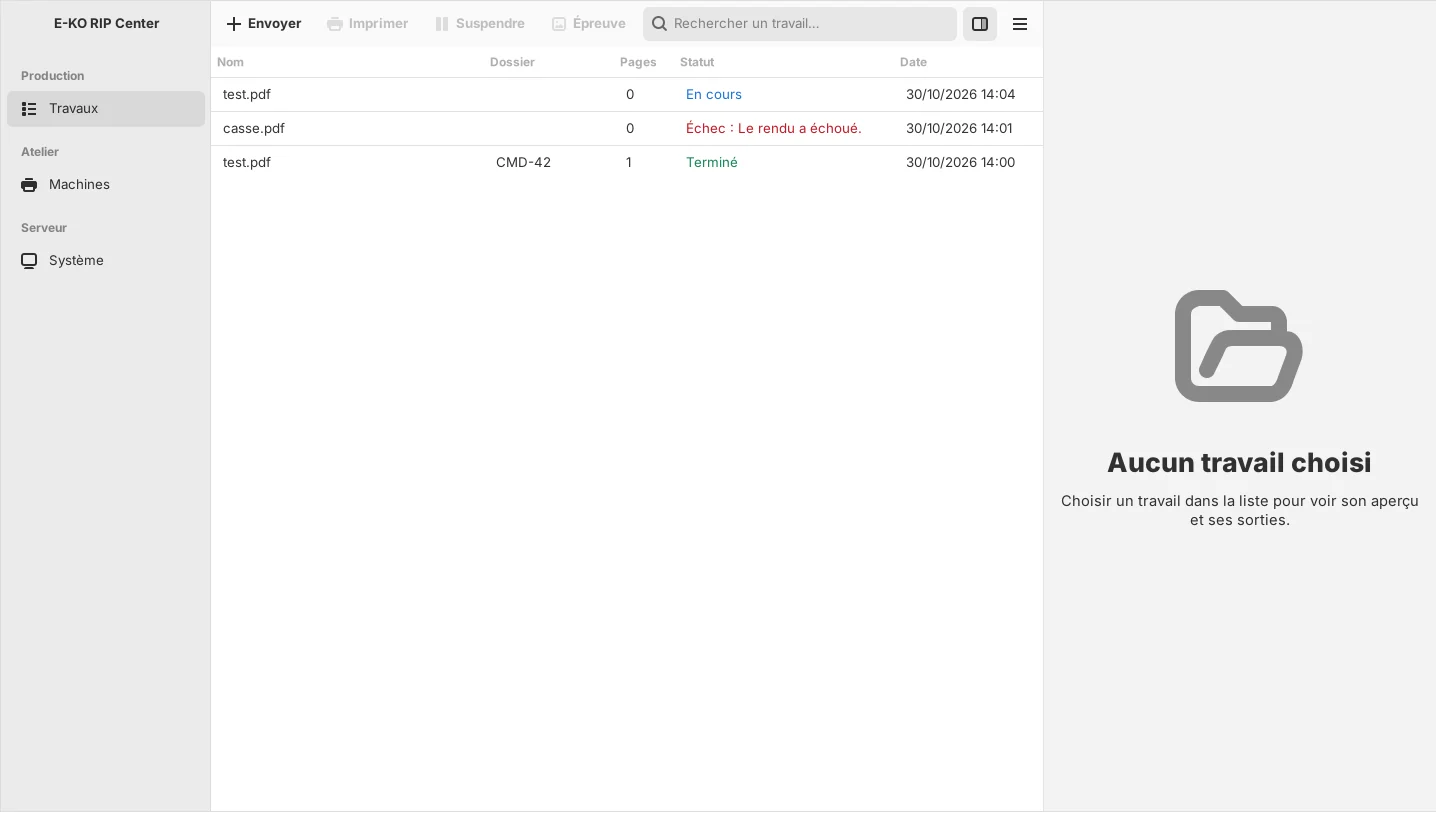This screenshot has height=814, width=1436.
Task: Click the Système monitor icon in sidebar
Action: pos(29,261)
